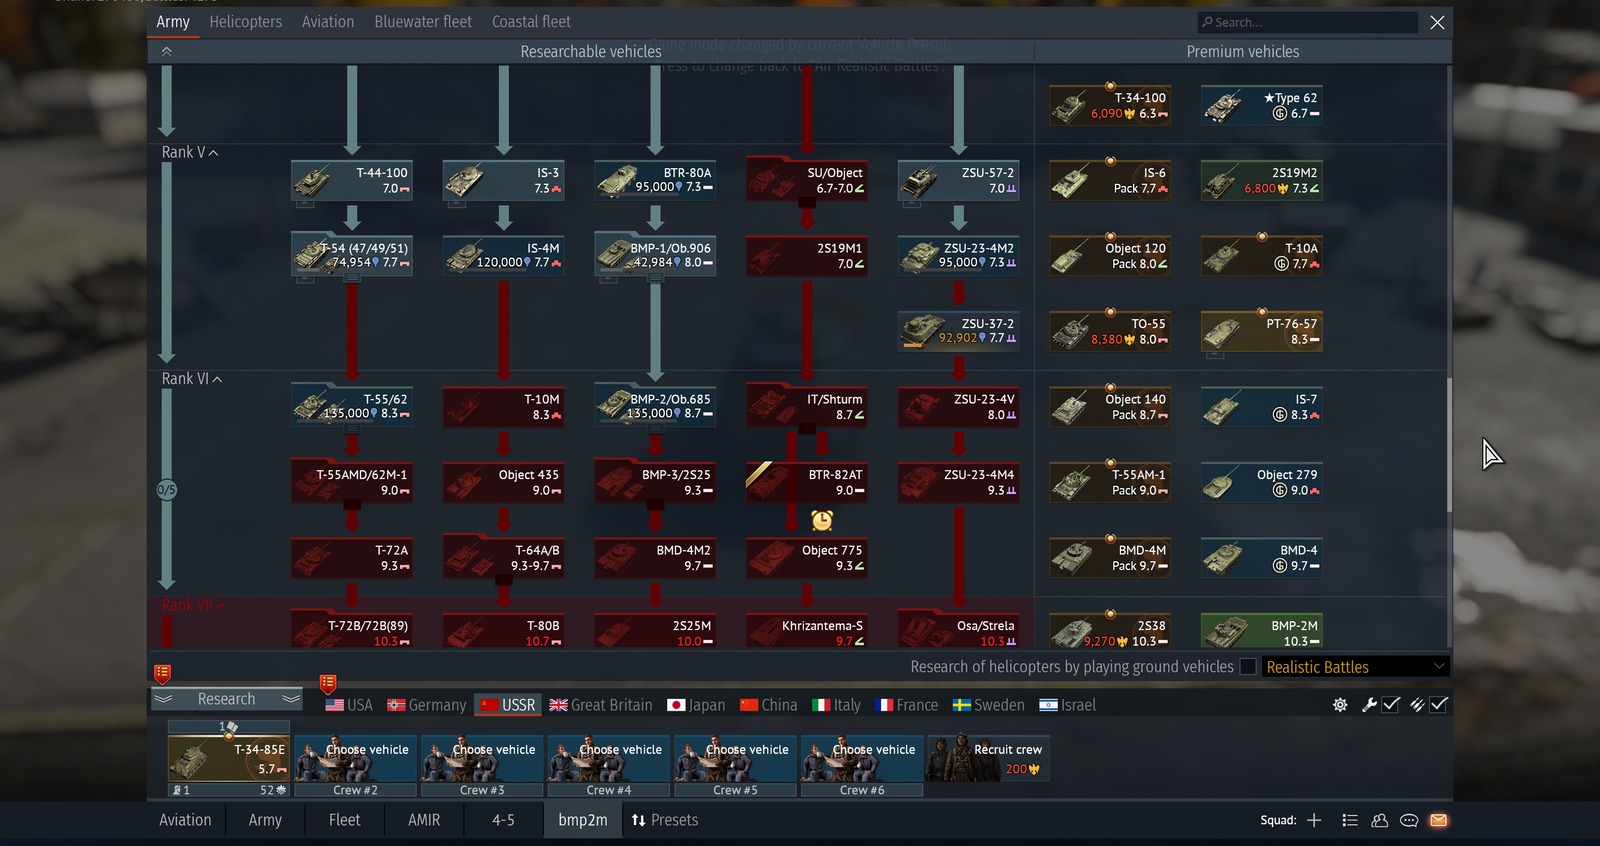Select the Germany nation tab
Image resolution: width=1600 pixels, height=846 pixels.
[x=427, y=705]
